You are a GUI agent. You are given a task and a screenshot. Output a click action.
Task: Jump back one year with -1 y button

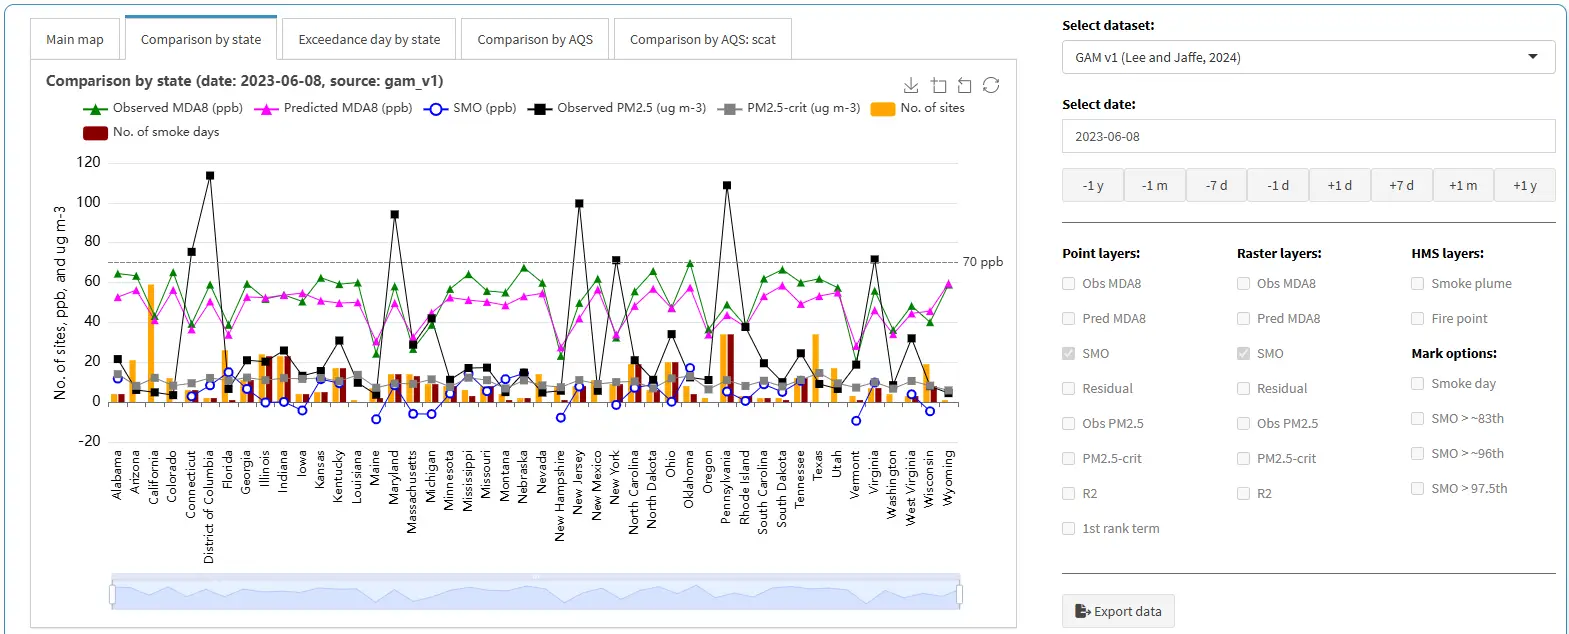click(x=1093, y=186)
